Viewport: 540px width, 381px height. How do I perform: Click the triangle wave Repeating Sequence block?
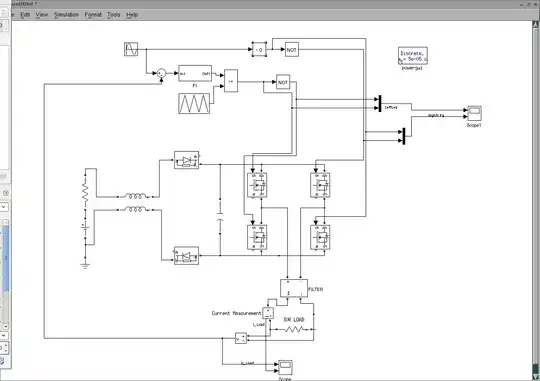194,104
